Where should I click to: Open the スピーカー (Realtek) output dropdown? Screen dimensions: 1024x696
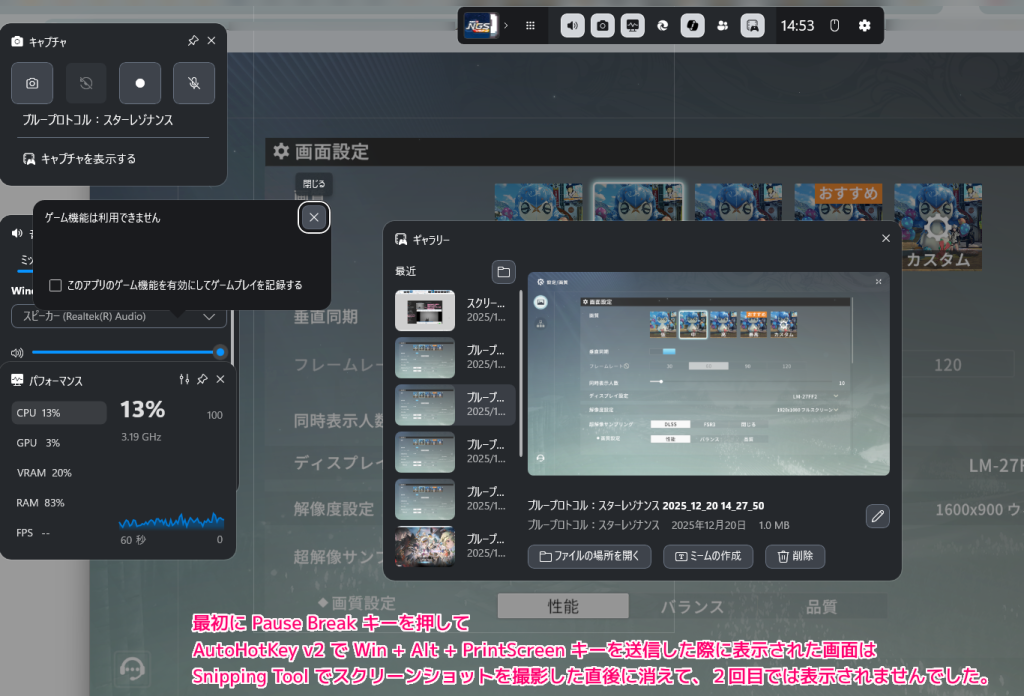(x=118, y=316)
